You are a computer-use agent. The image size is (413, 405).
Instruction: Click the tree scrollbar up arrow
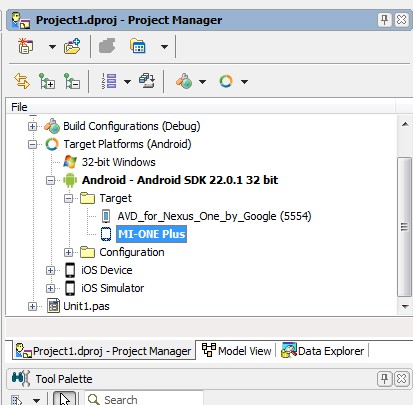(x=405, y=124)
